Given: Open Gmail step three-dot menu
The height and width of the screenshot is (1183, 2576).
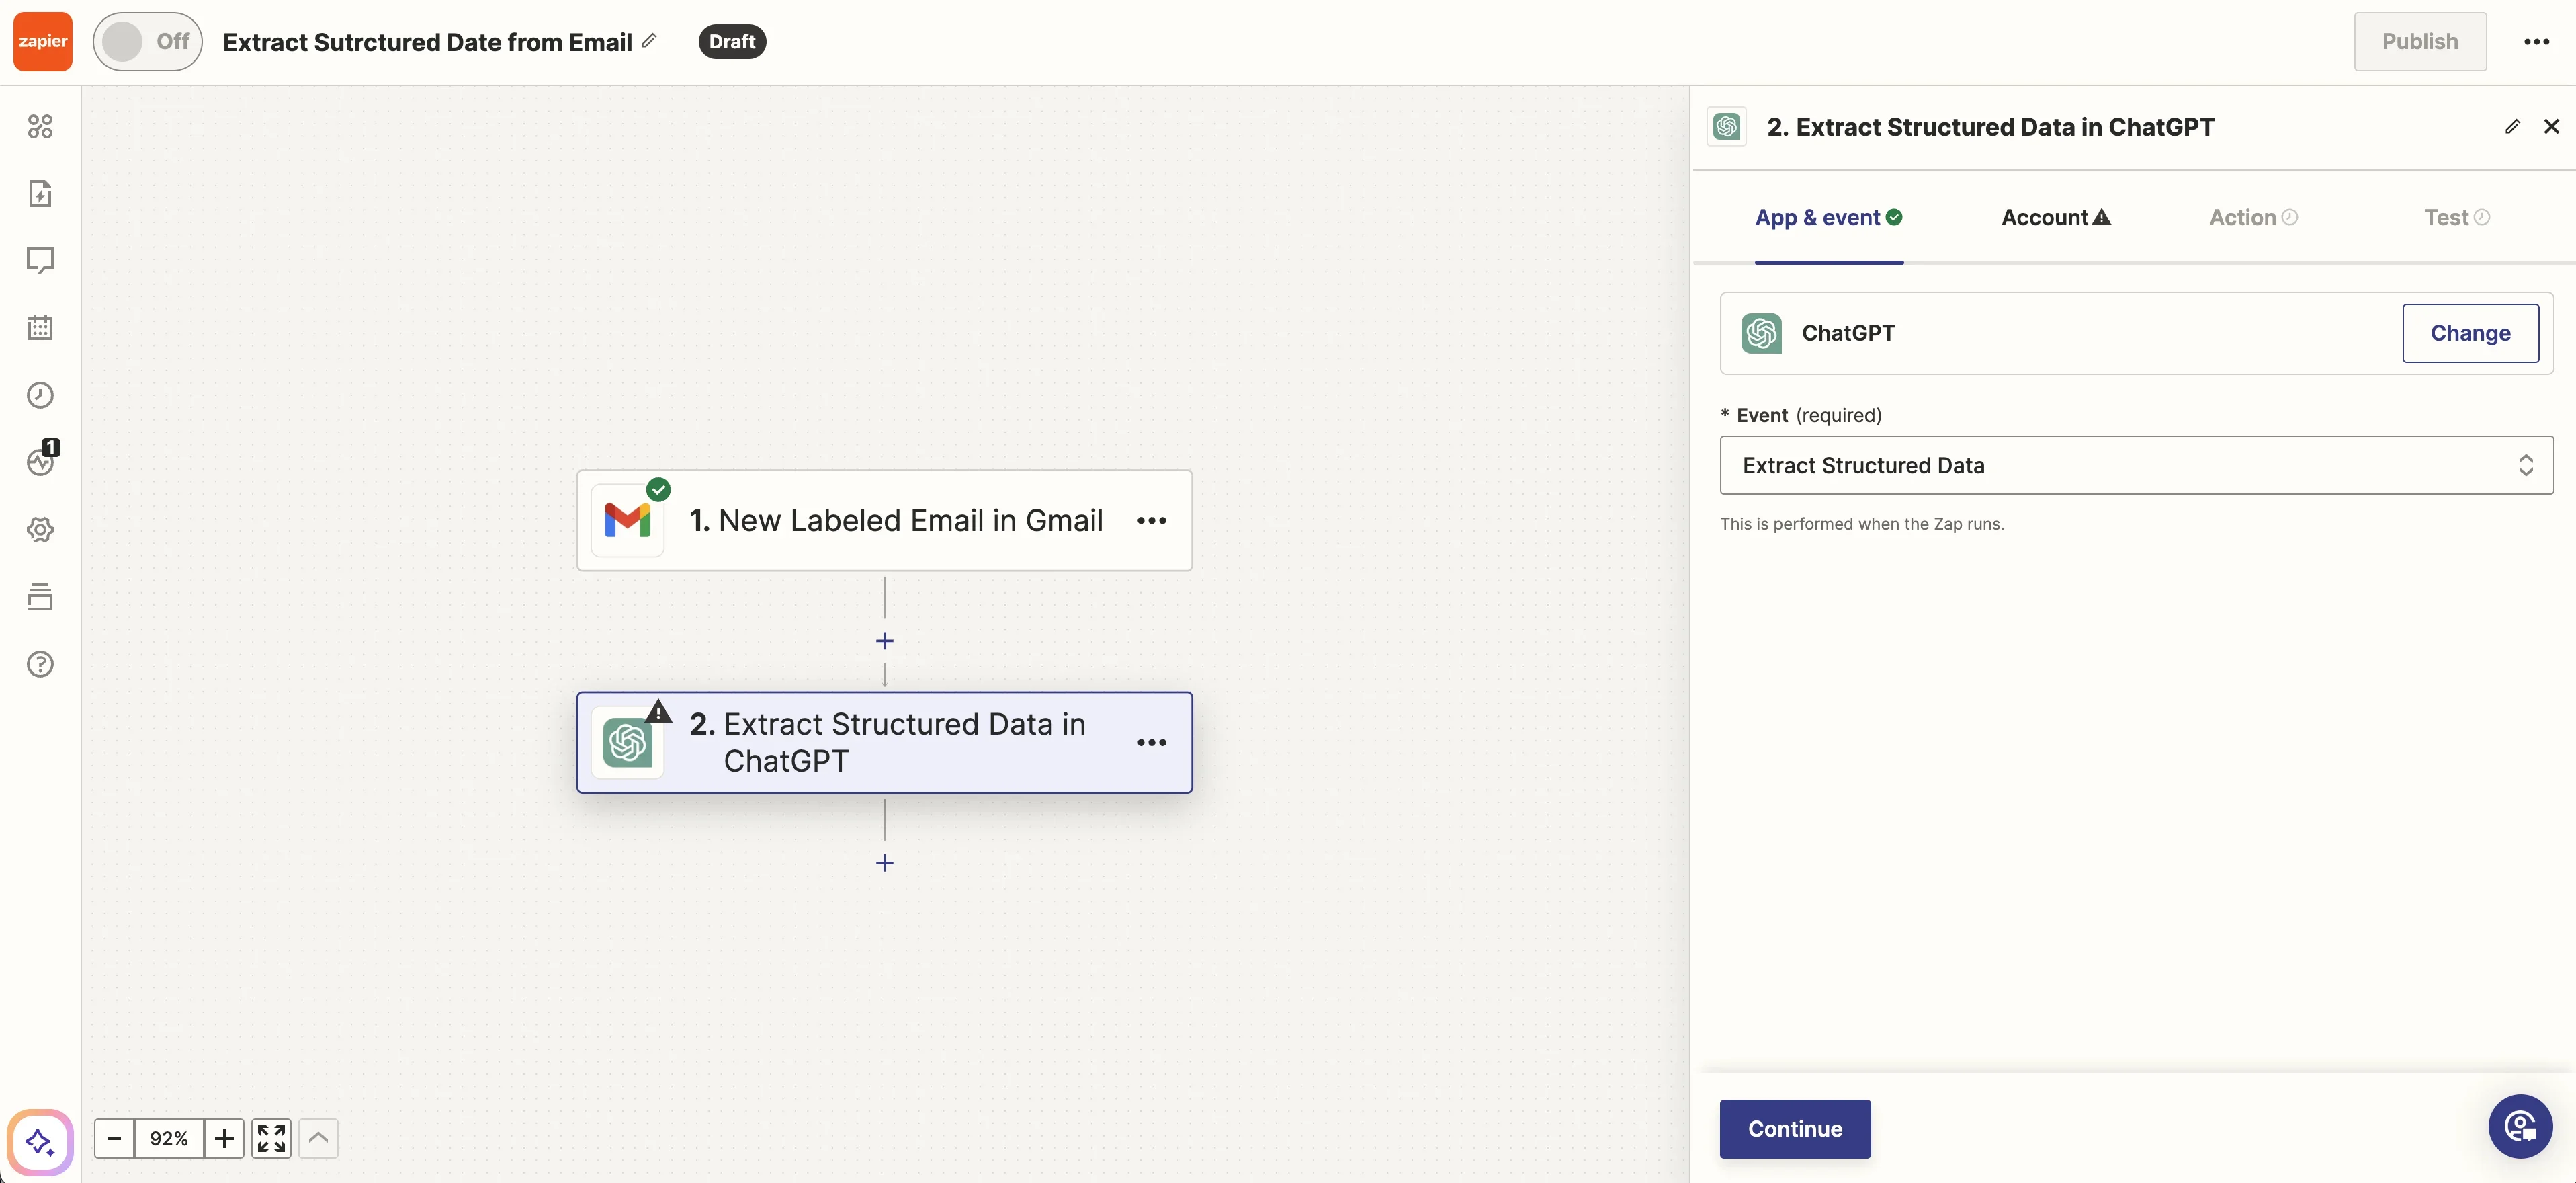Looking at the screenshot, I should 1151,521.
